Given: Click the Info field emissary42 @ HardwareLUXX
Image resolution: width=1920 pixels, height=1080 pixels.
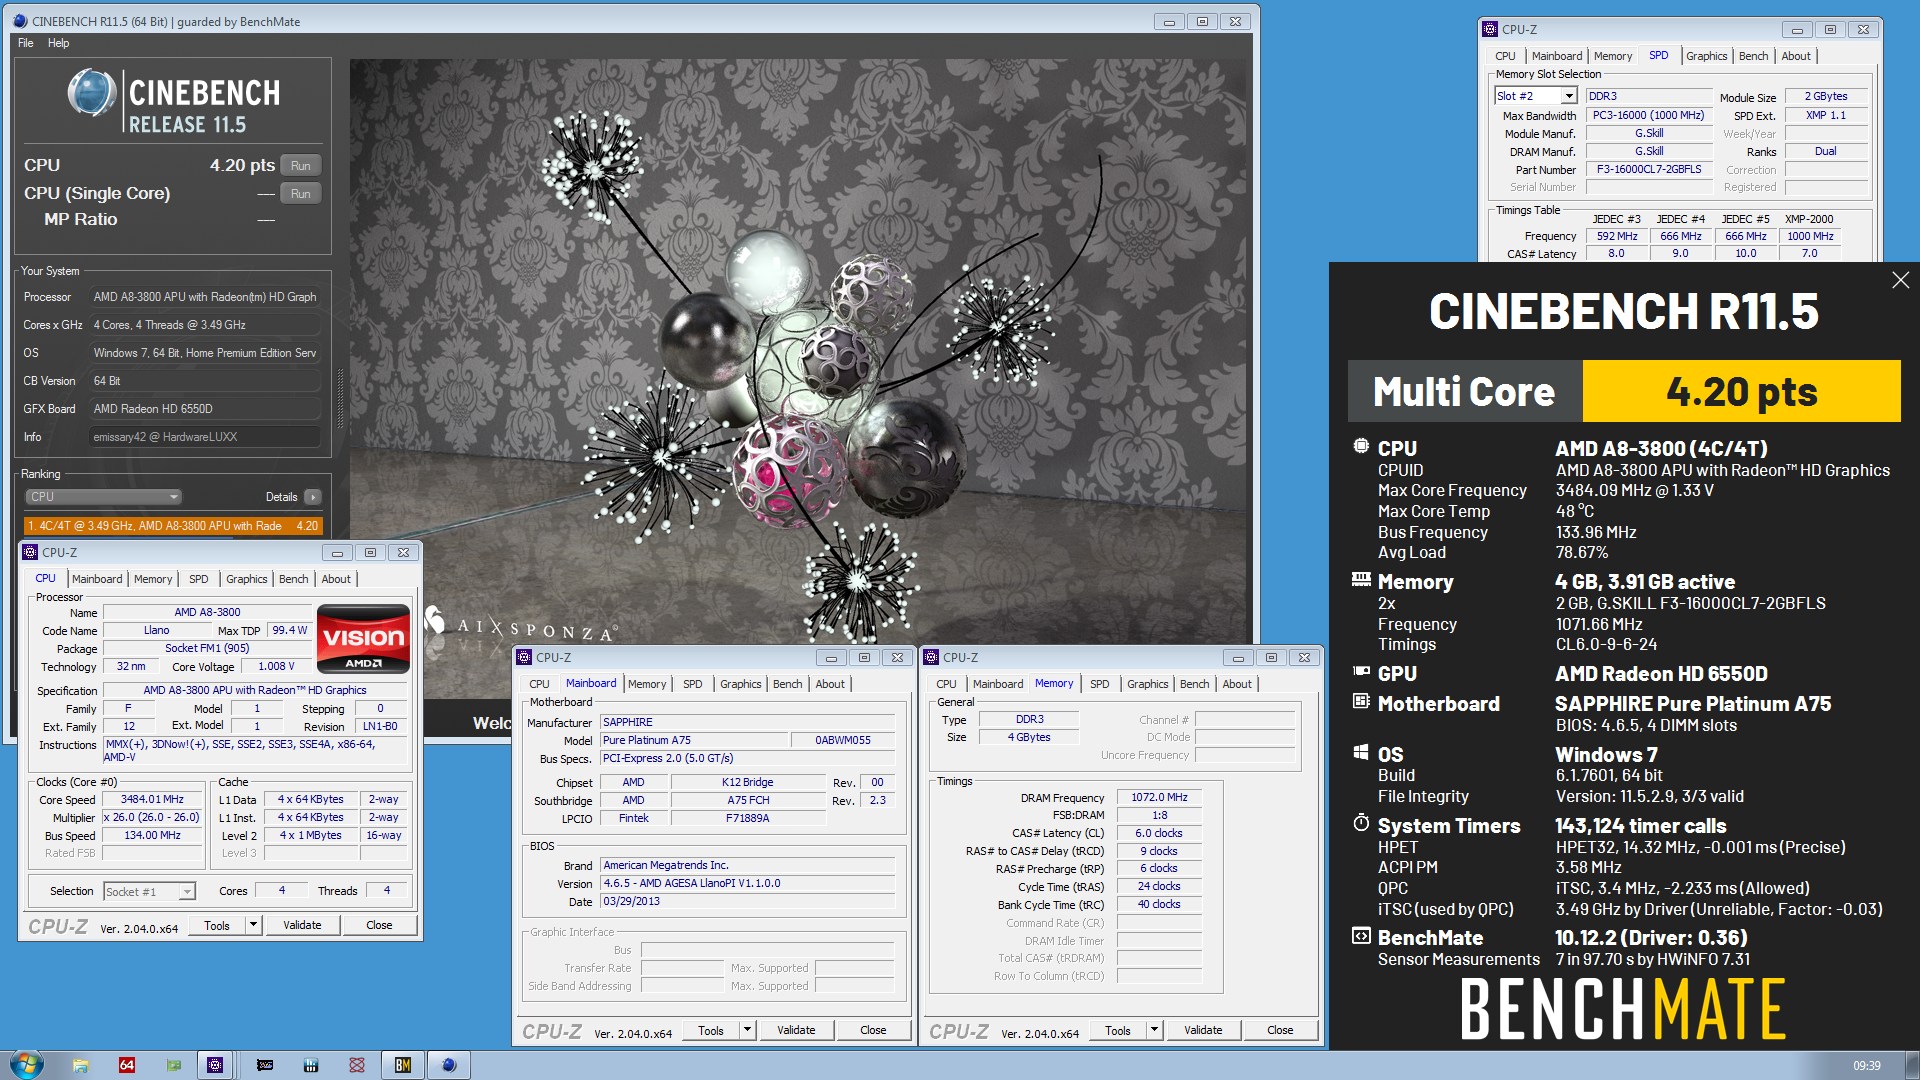Looking at the screenshot, I should click(205, 437).
